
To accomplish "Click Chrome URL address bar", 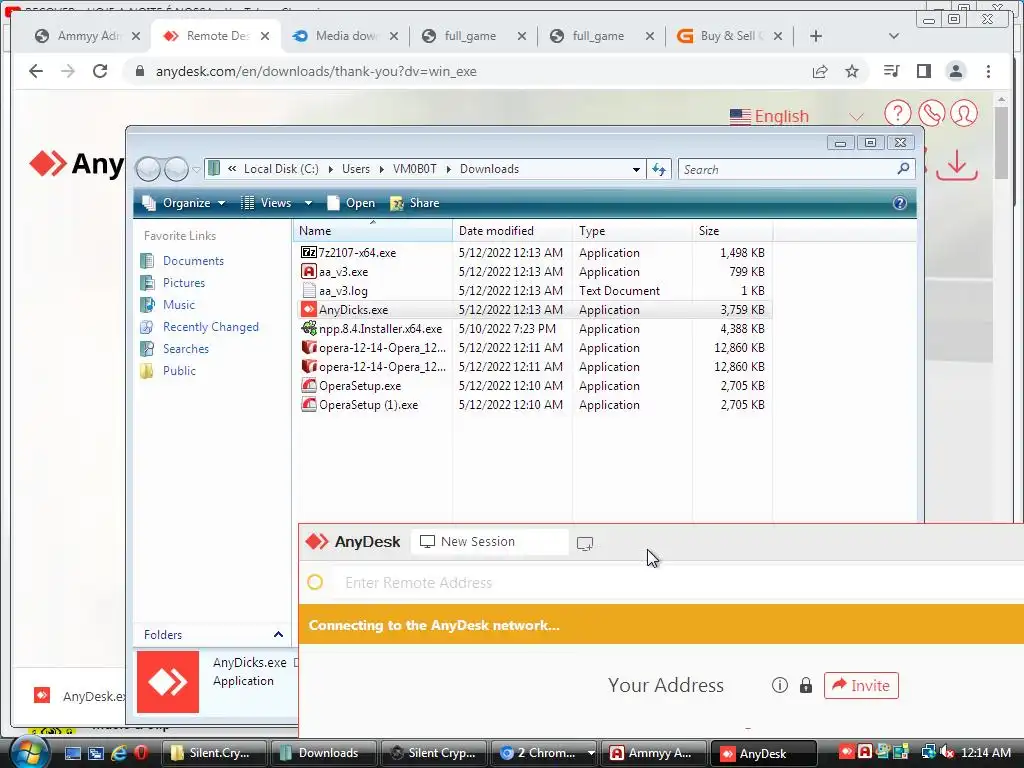I will (x=464, y=71).
